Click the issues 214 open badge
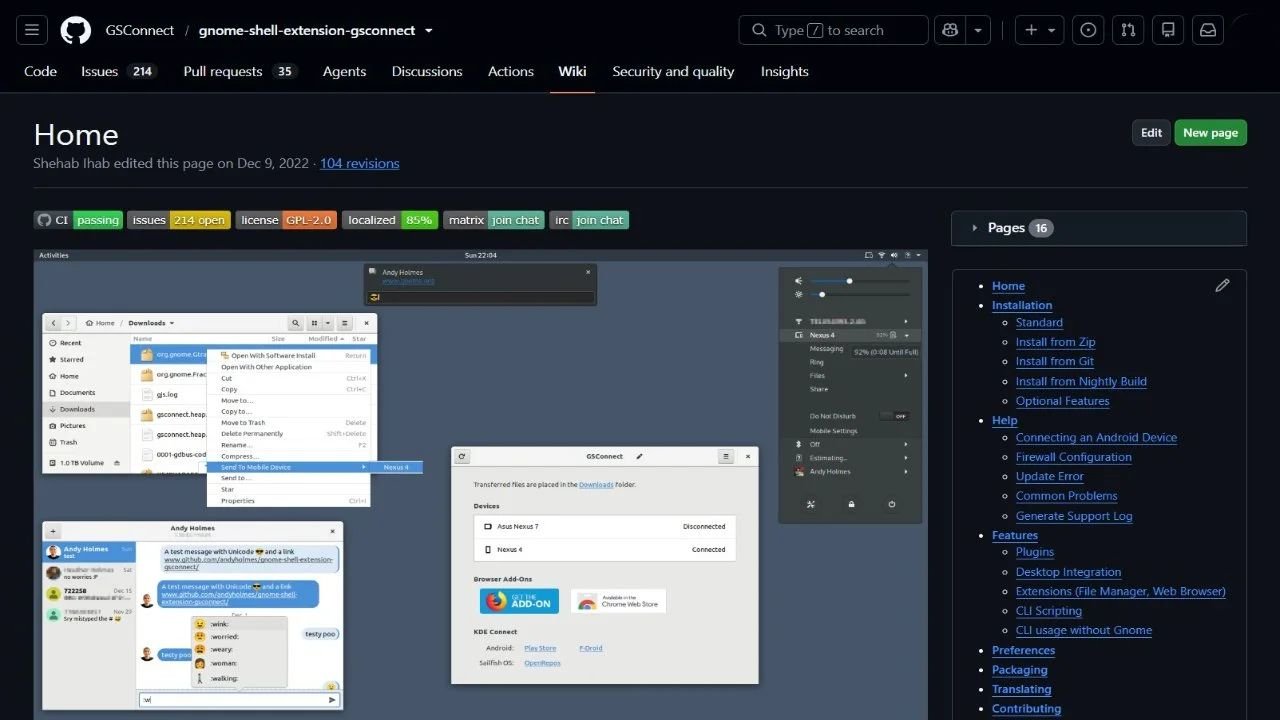Screen dimensions: 1280x720 pyautogui.click(x=179, y=220)
